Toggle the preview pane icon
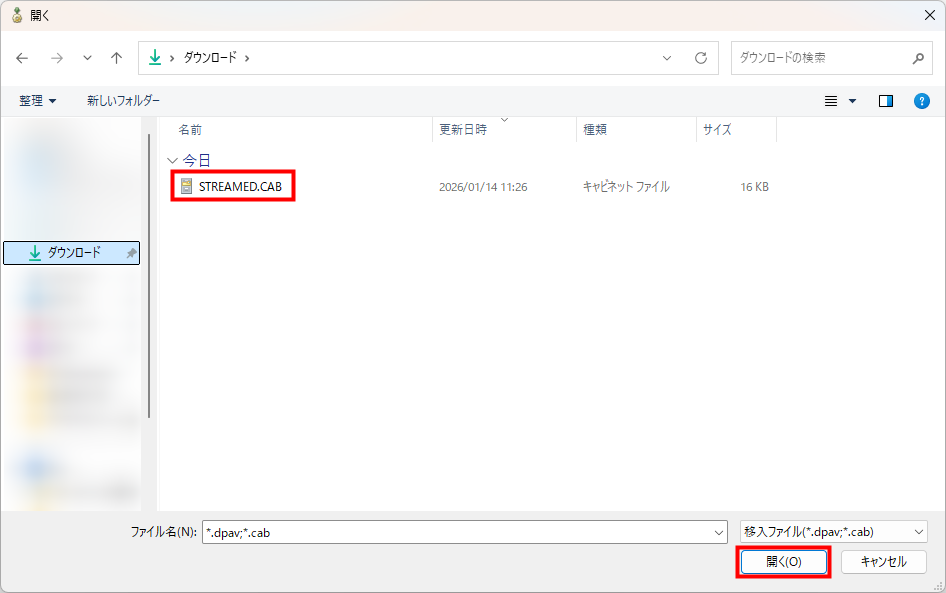 [885, 101]
